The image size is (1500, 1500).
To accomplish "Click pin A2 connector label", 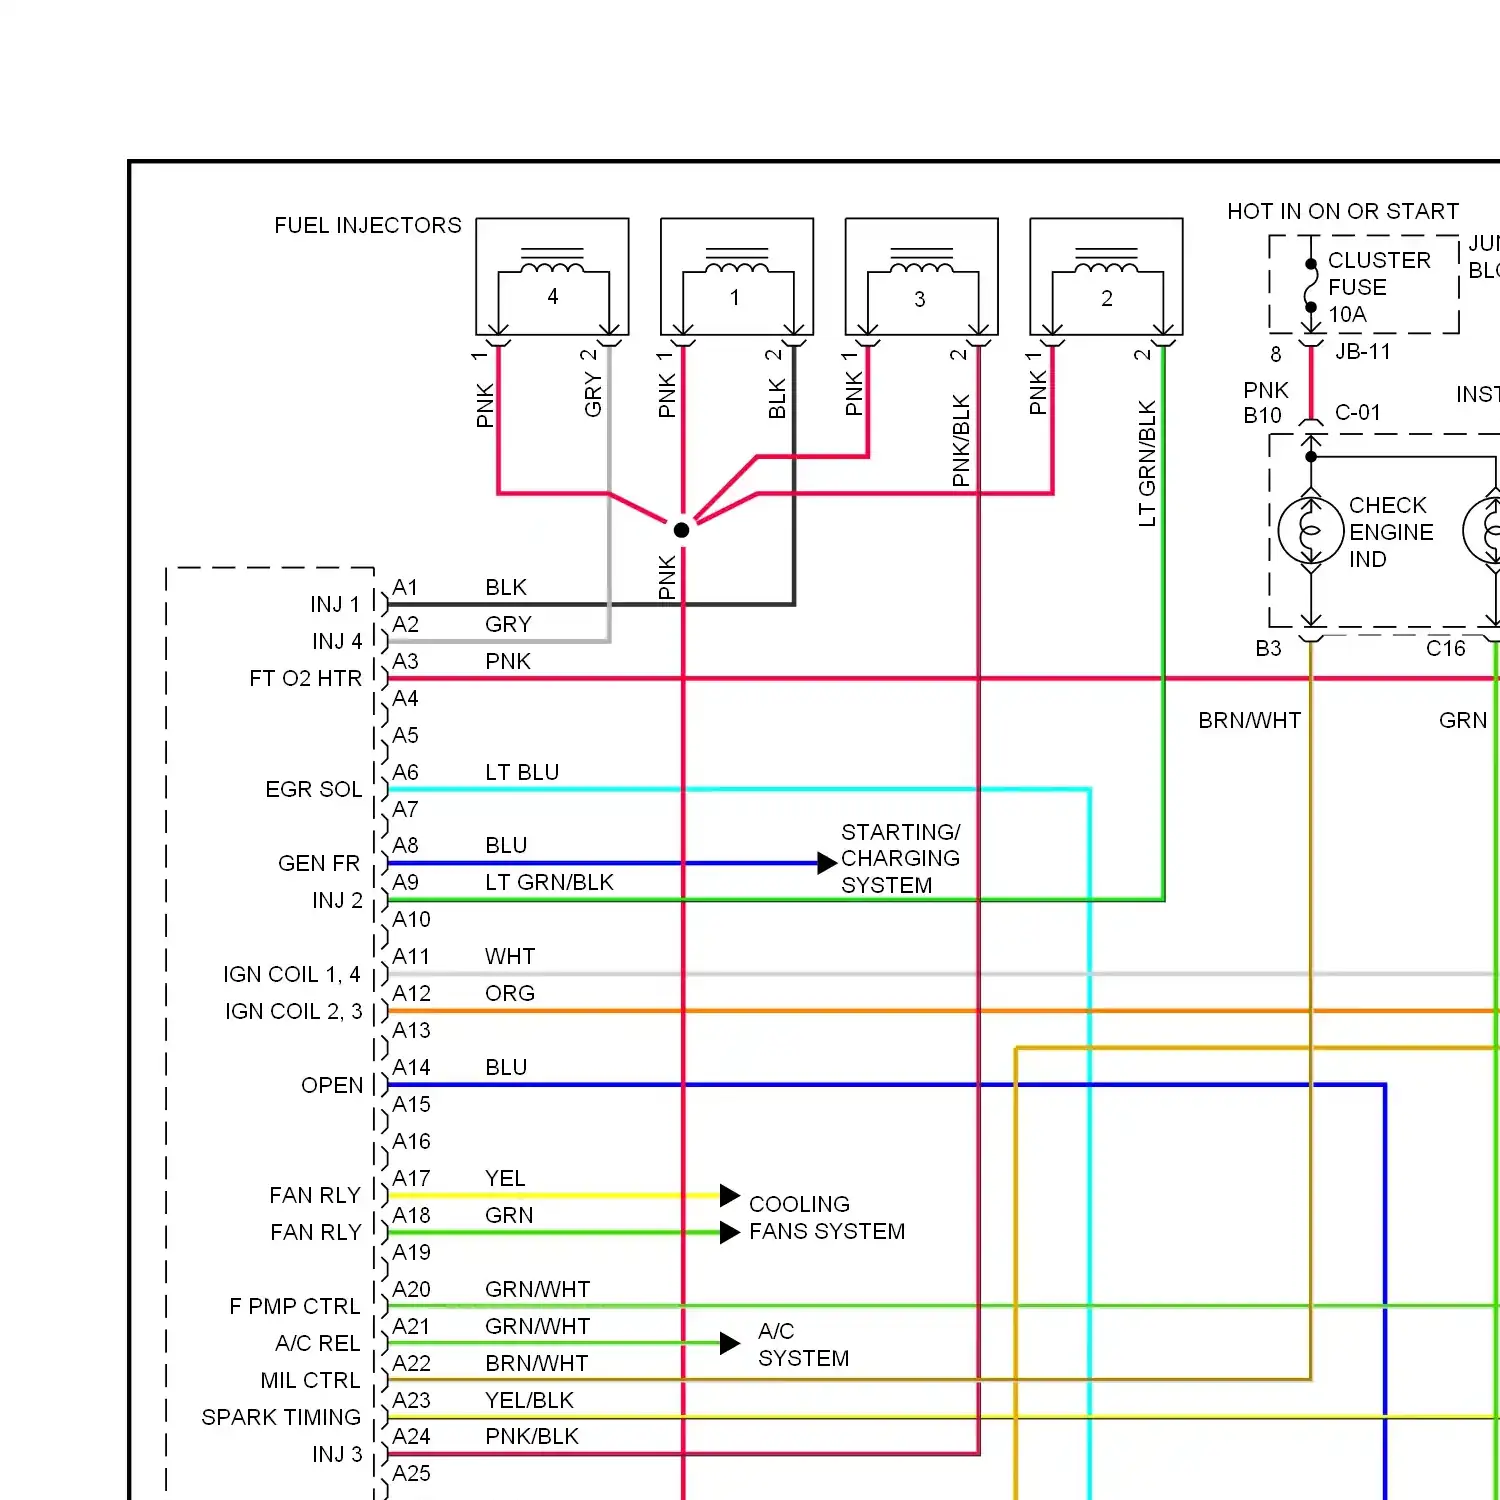I will point(405,624).
